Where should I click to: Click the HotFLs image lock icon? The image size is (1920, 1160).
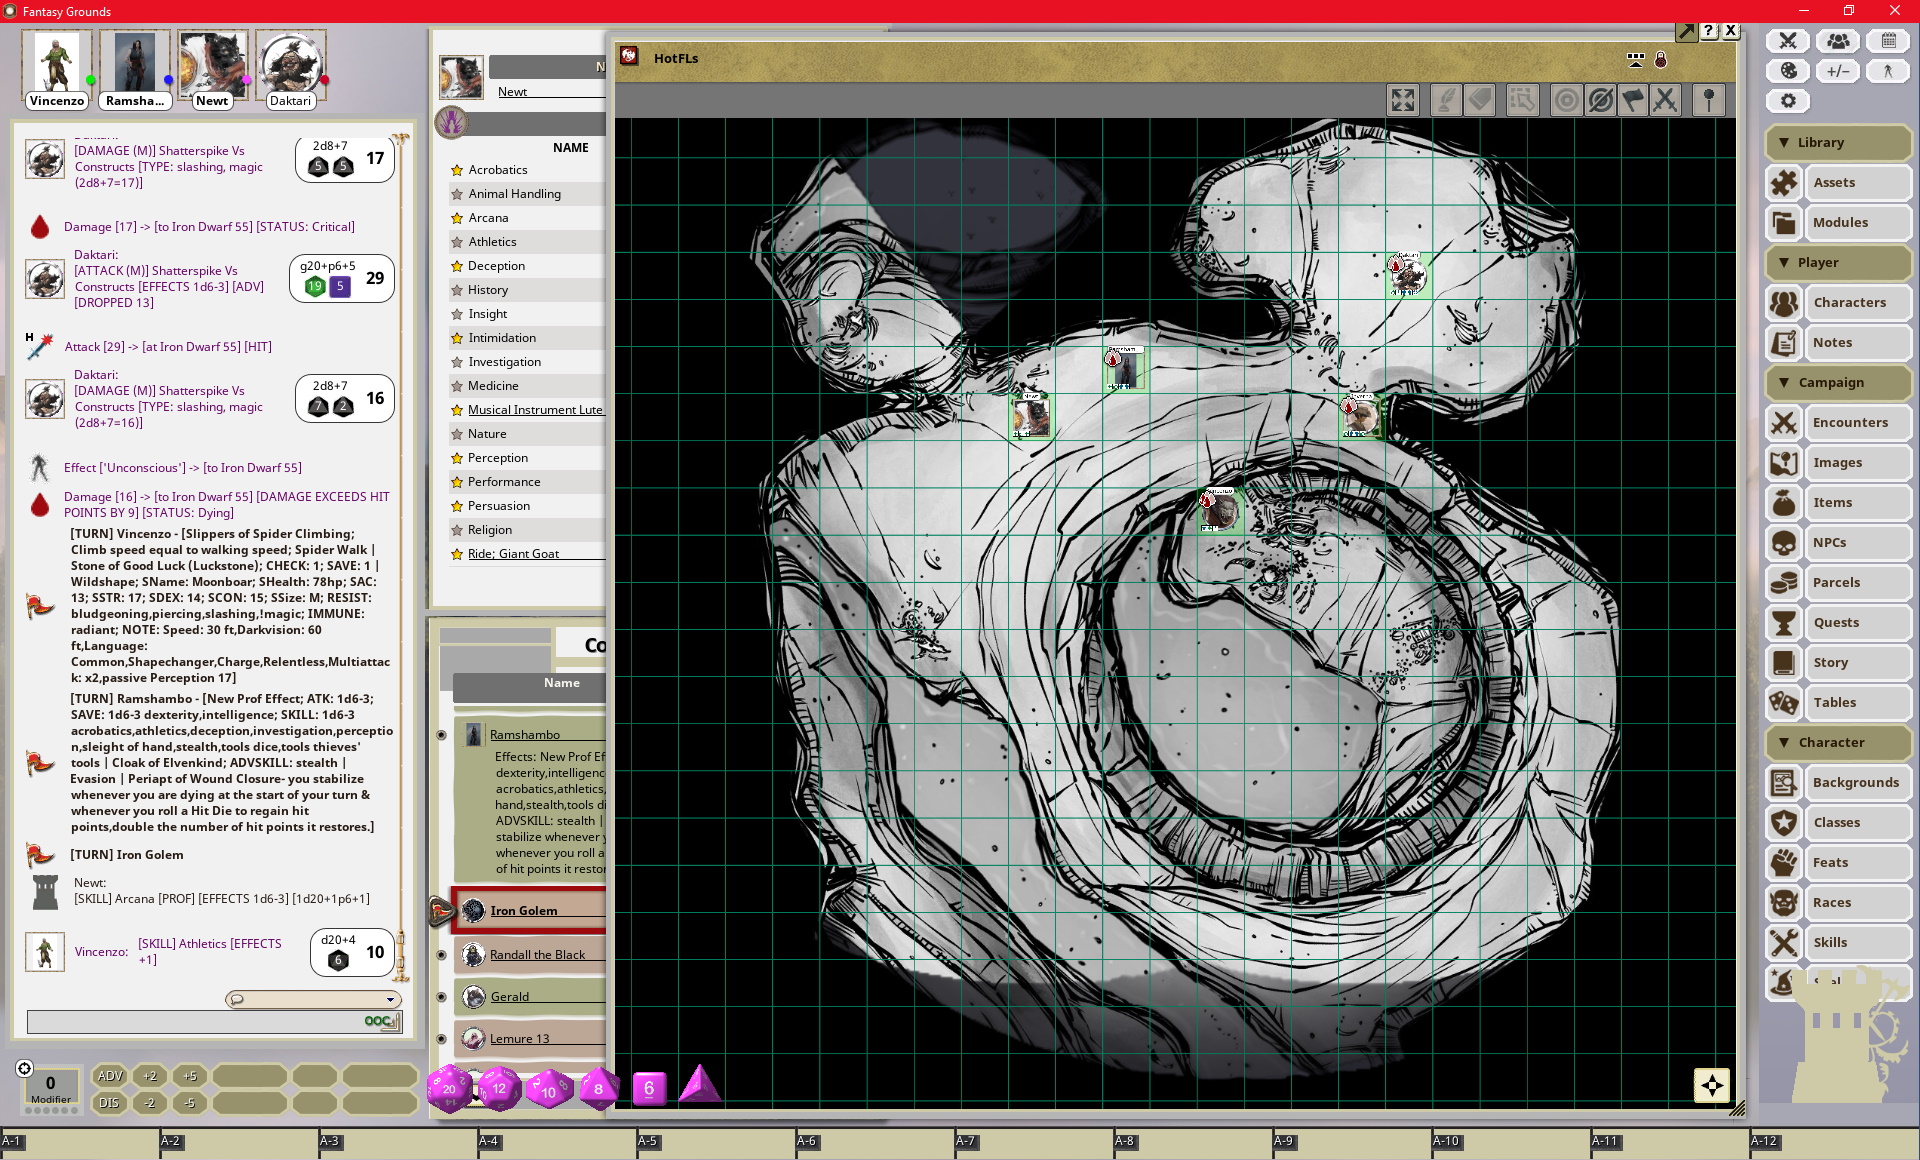click(1661, 60)
